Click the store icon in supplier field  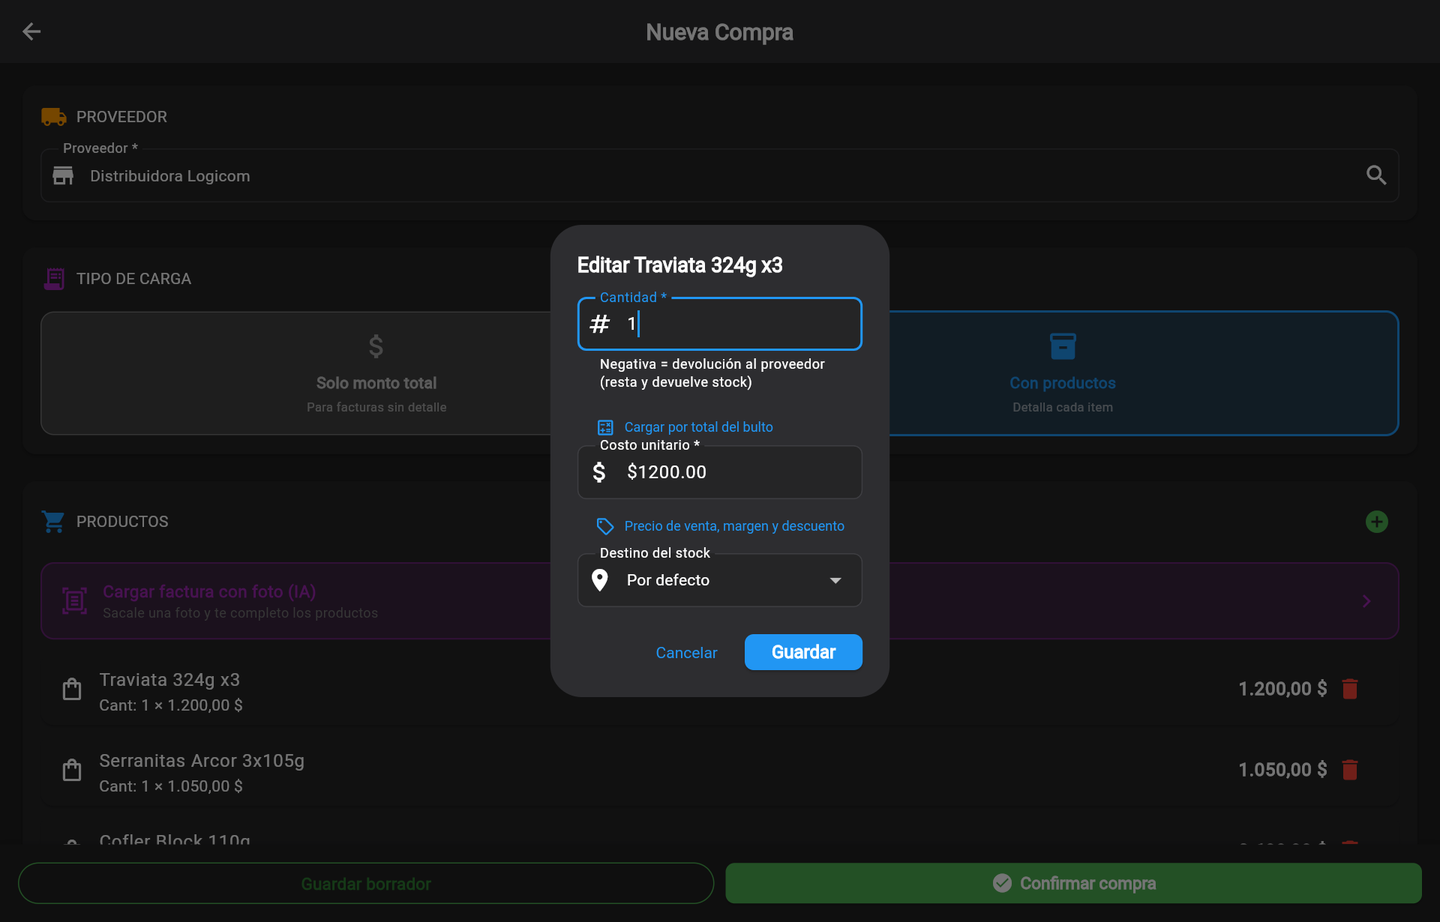coord(63,176)
